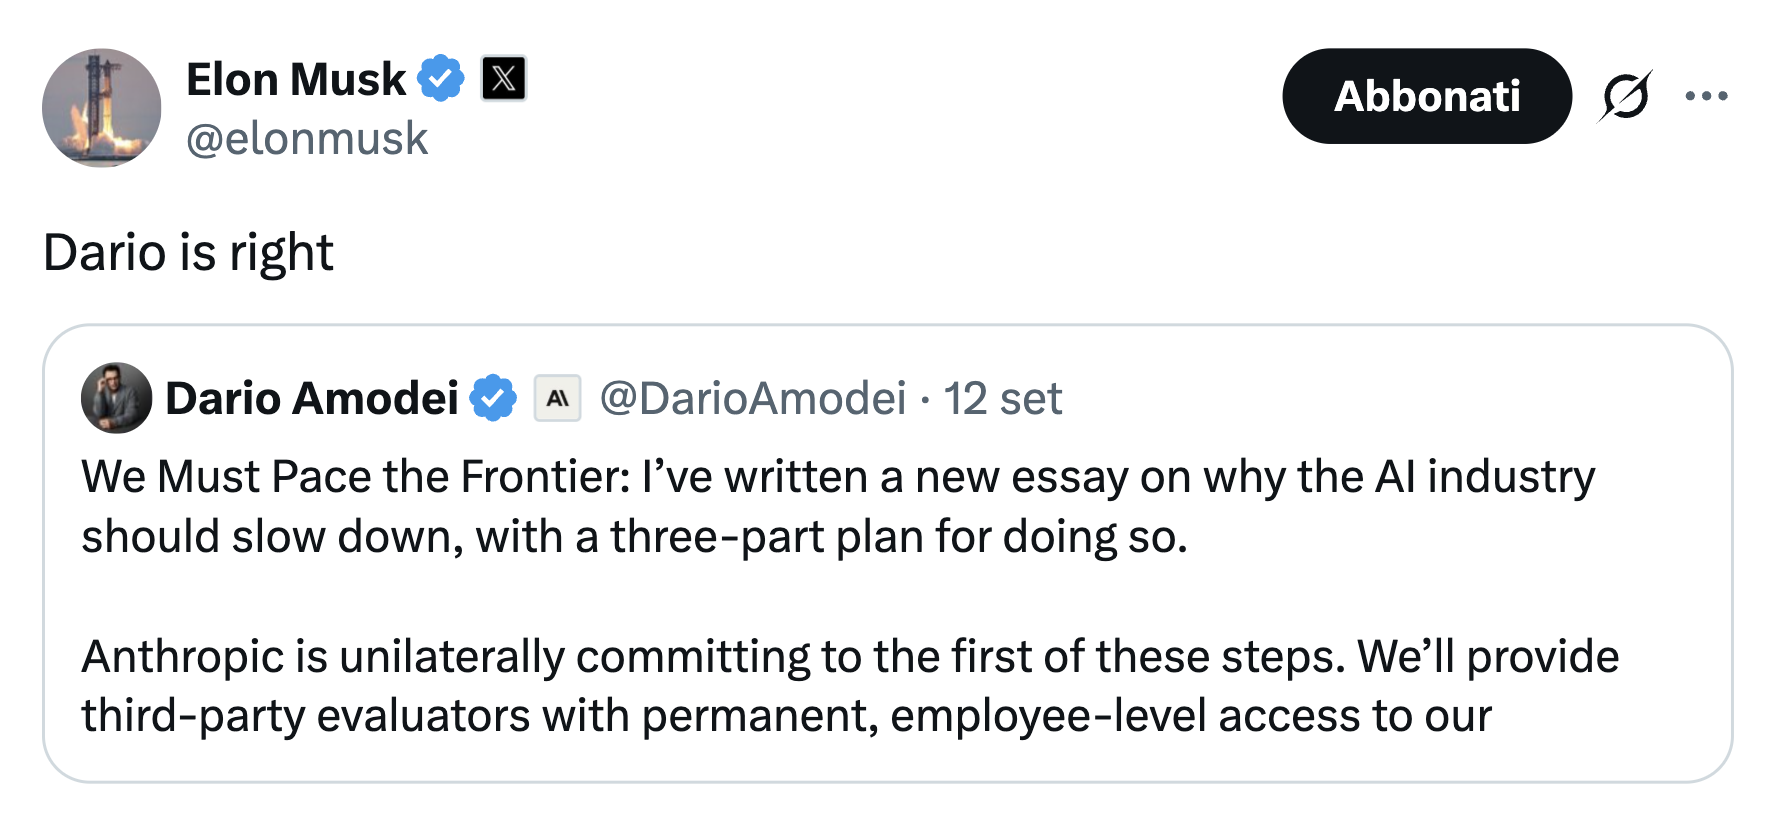Image resolution: width=1780 pixels, height=840 pixels.
Task: Click Dario Amodei's verified checkmark badge
Action: point(493,398)
